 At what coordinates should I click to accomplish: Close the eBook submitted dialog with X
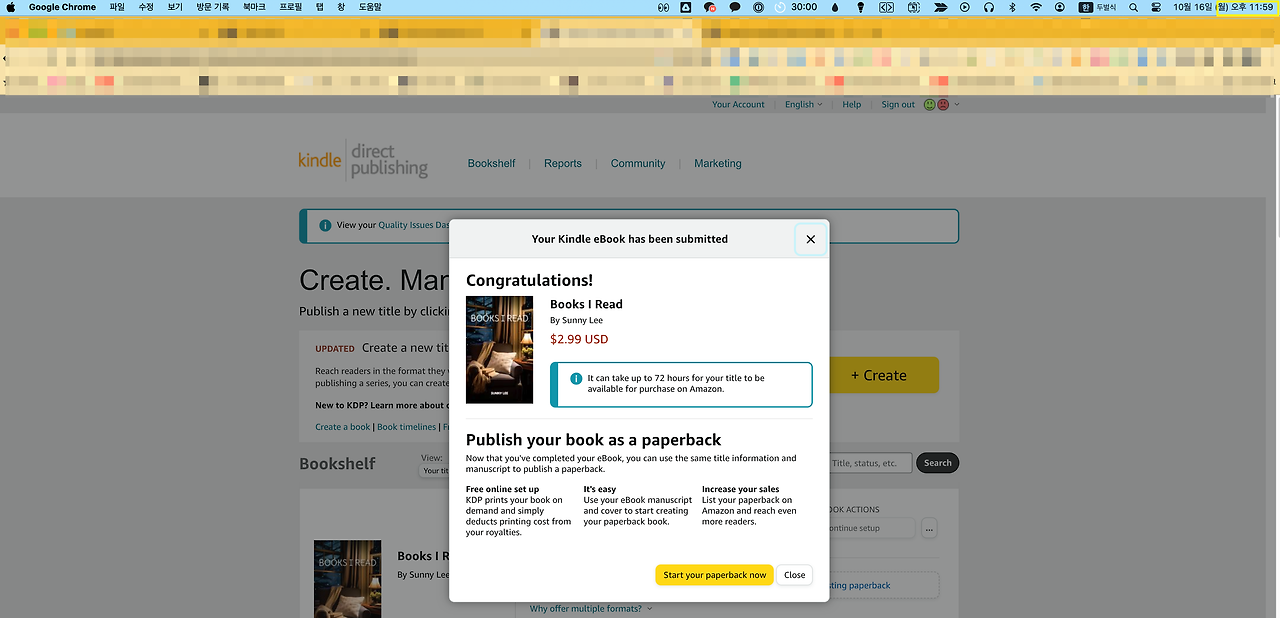pyautogui.click(x=810, y=239)
